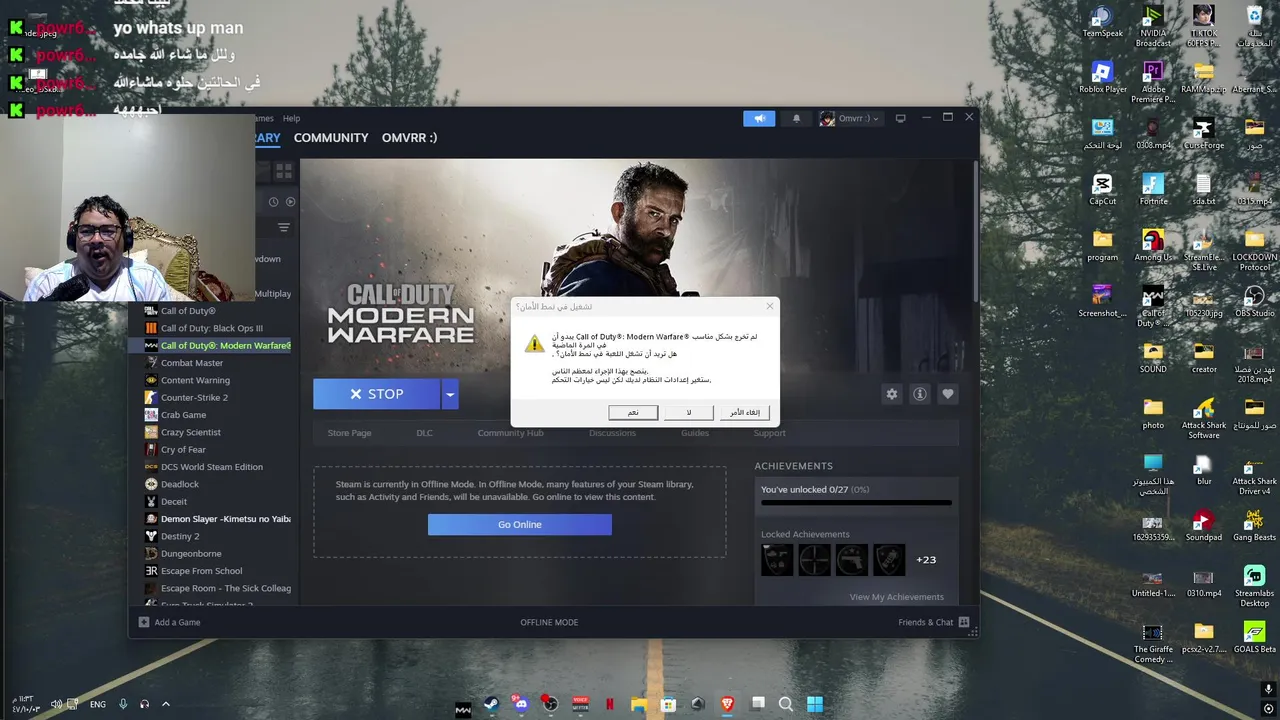The height and width of the screenshot is (720, 1280).
Task: Open File Explorer from the taskbar
Action: pyautogui.click(x=639, y=704)
